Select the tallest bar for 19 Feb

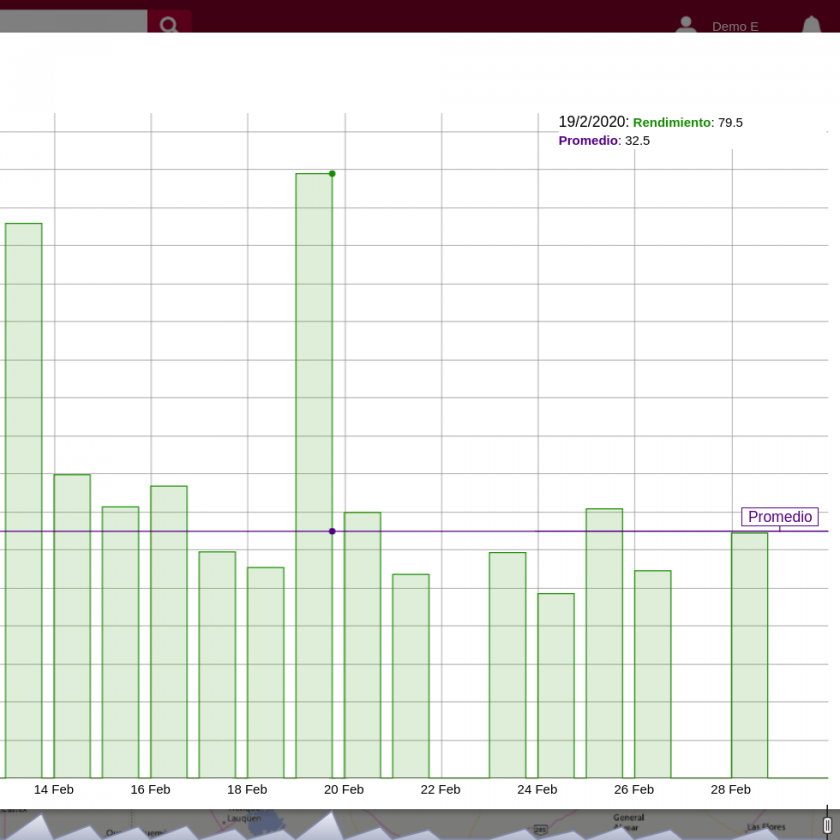click(x=314, y=475)
